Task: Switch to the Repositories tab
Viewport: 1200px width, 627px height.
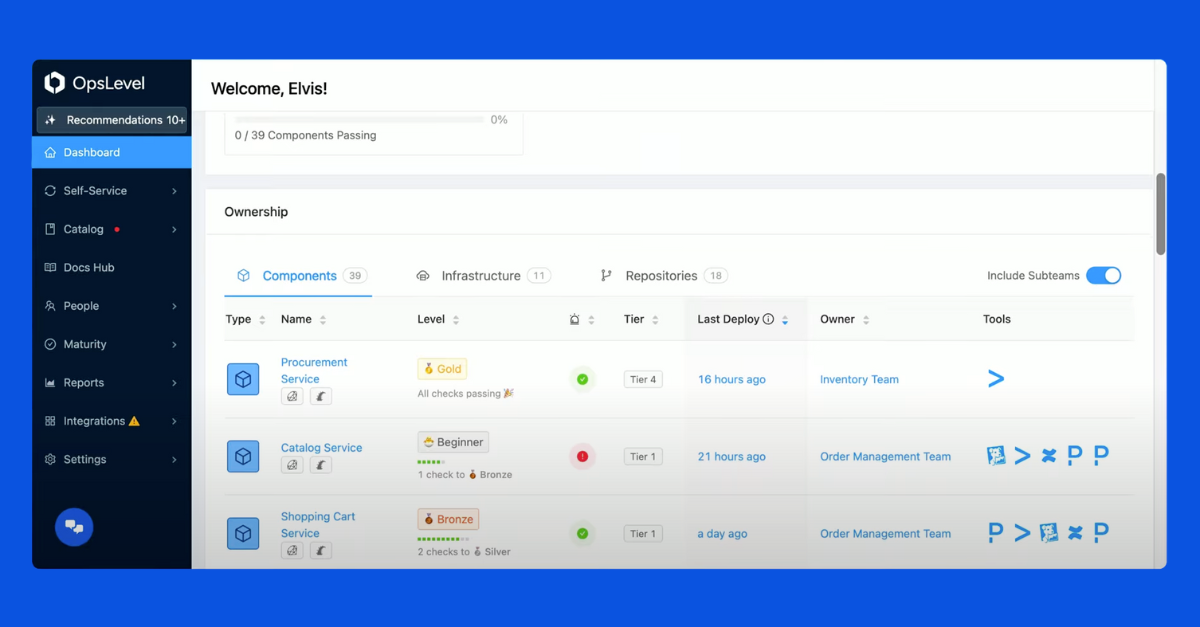Action: tap(664, 276)
